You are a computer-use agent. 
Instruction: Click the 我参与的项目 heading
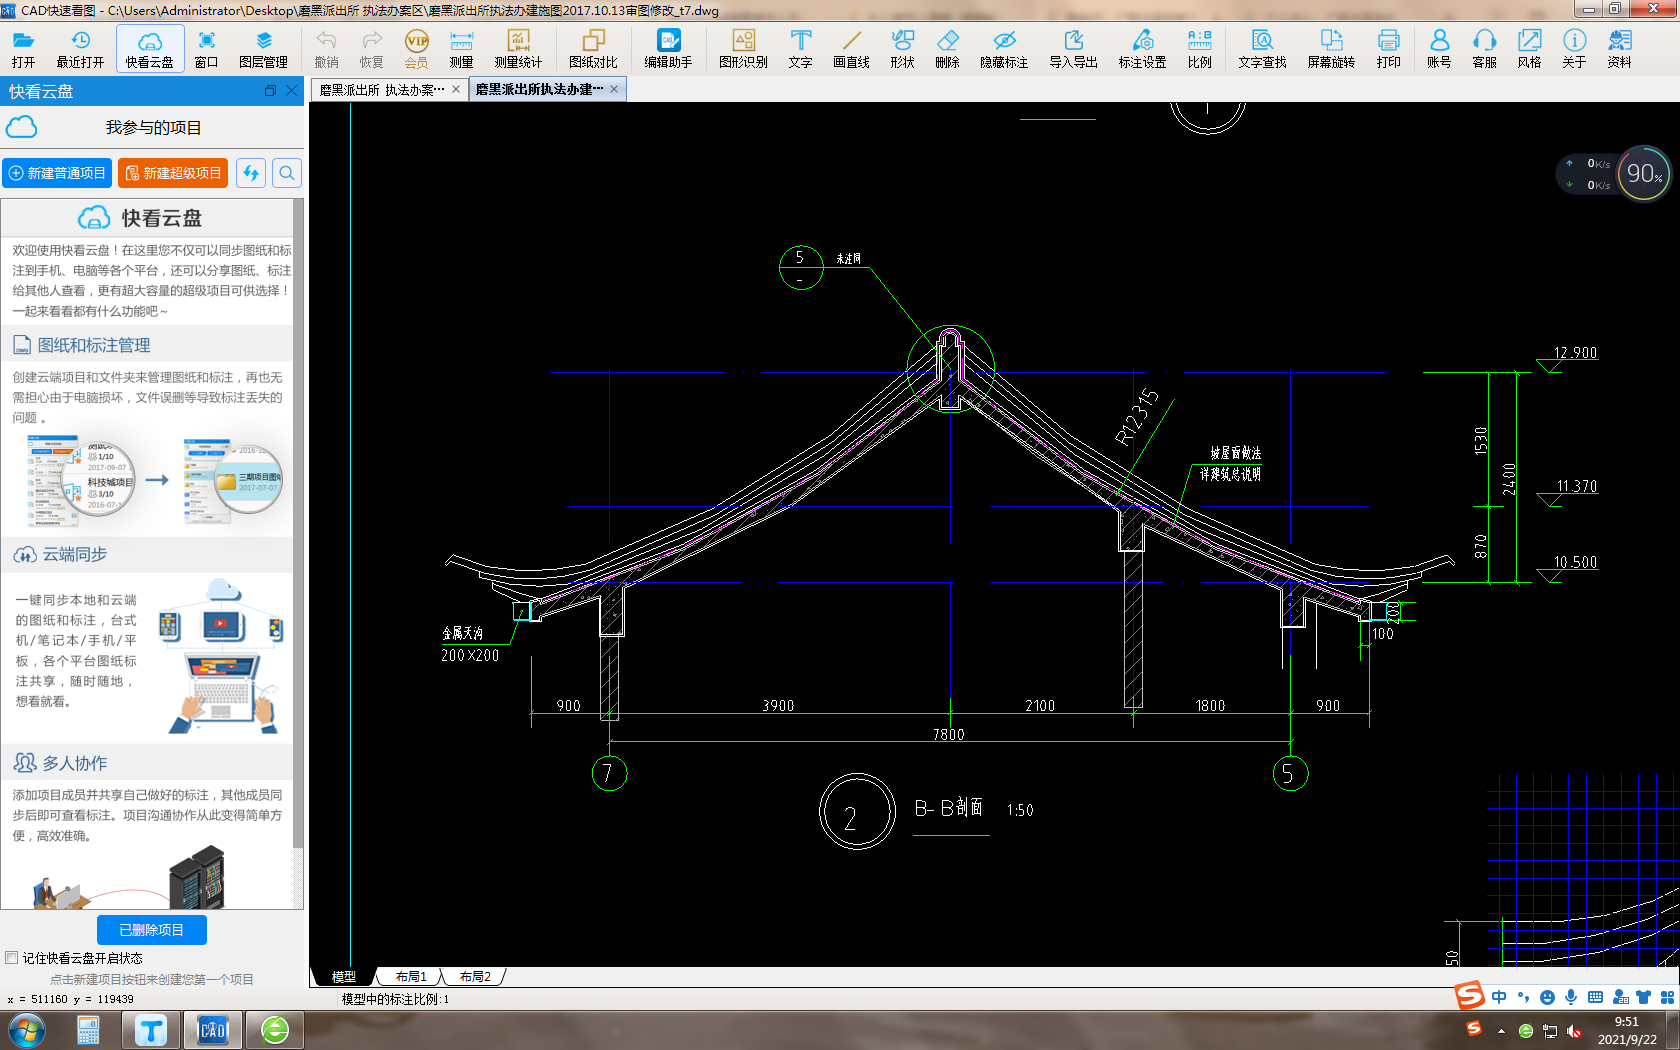(x=153, y=128)
